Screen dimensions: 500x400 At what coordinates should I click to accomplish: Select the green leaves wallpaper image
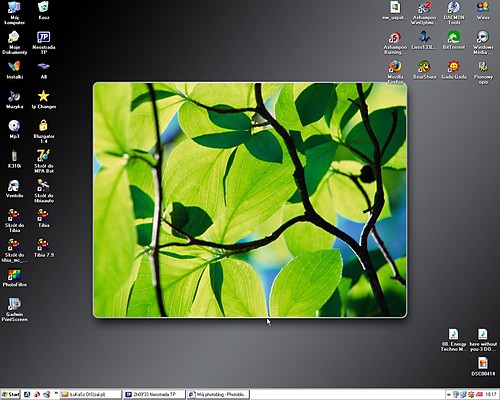(x=250, y=200)
